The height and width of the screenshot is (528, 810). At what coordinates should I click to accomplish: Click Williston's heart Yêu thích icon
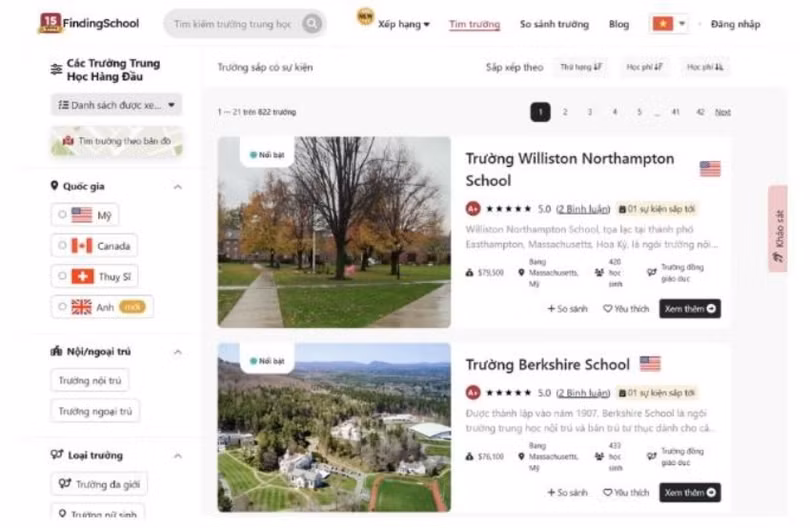tap(608, 308)
